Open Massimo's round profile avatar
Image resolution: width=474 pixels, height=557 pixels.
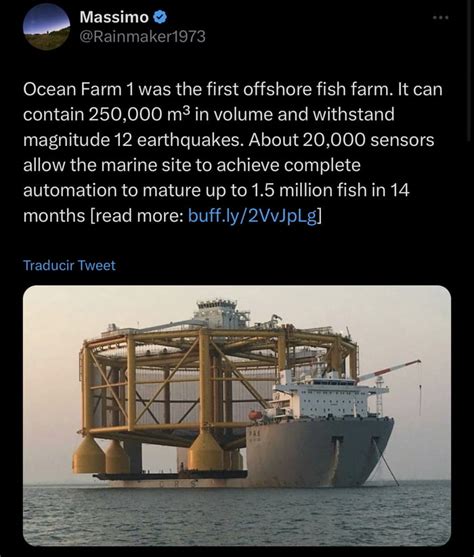coord(46,27)
